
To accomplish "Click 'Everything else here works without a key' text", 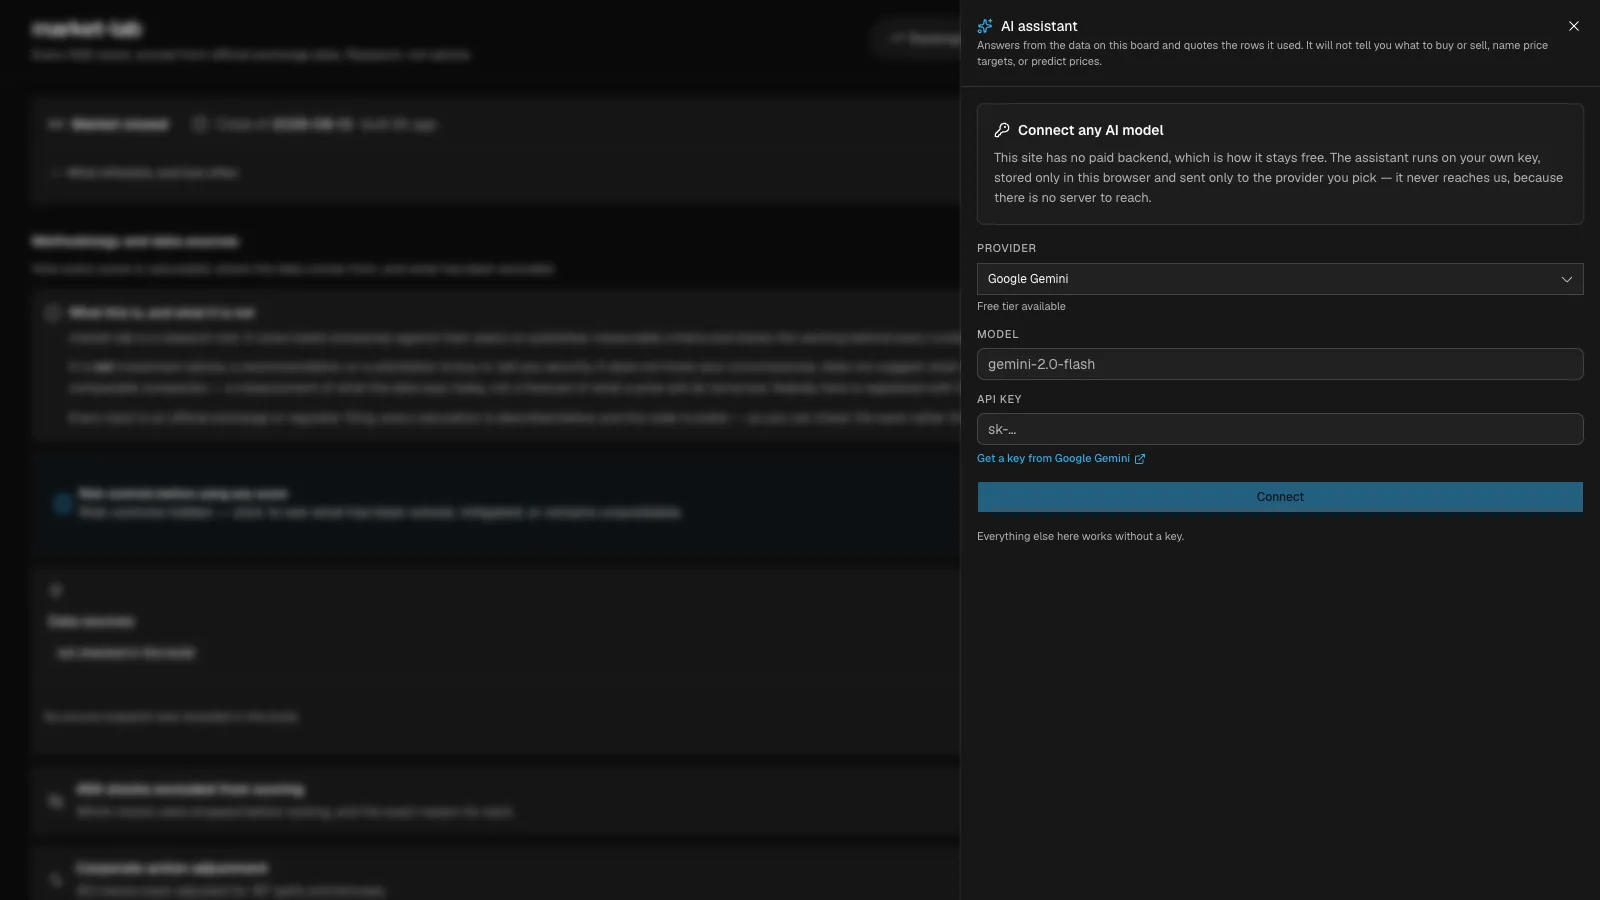I will (x=1080, y=536).
